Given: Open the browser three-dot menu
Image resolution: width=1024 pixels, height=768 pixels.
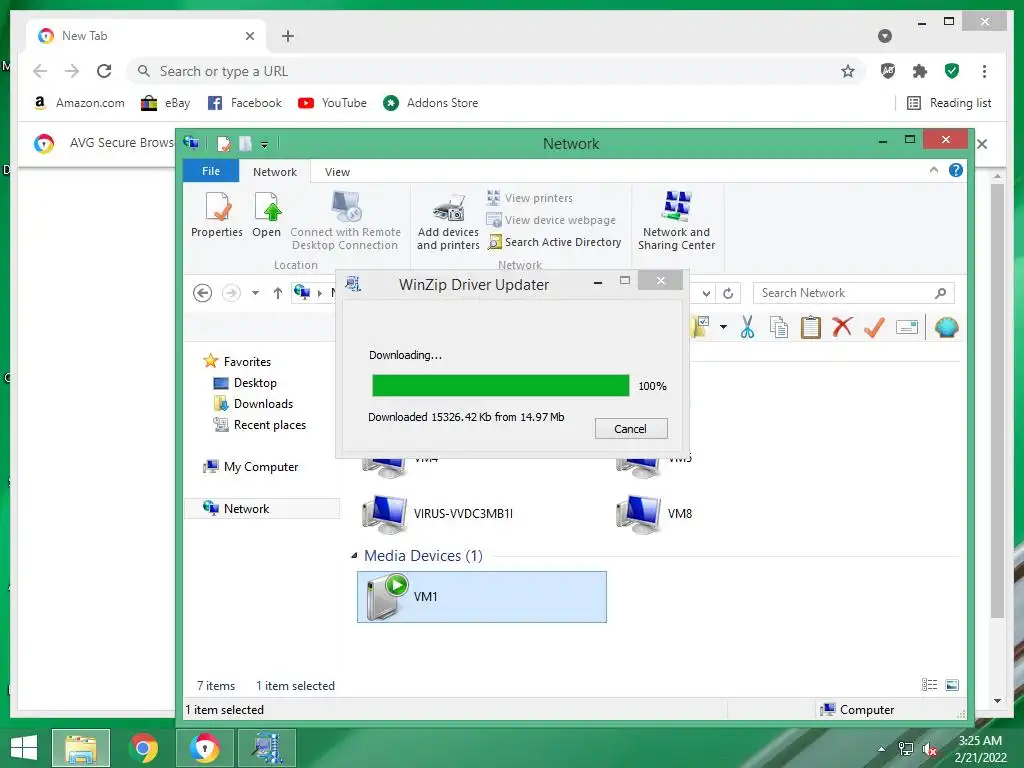Looking at the screenshot, I should (x=984, y=71).
